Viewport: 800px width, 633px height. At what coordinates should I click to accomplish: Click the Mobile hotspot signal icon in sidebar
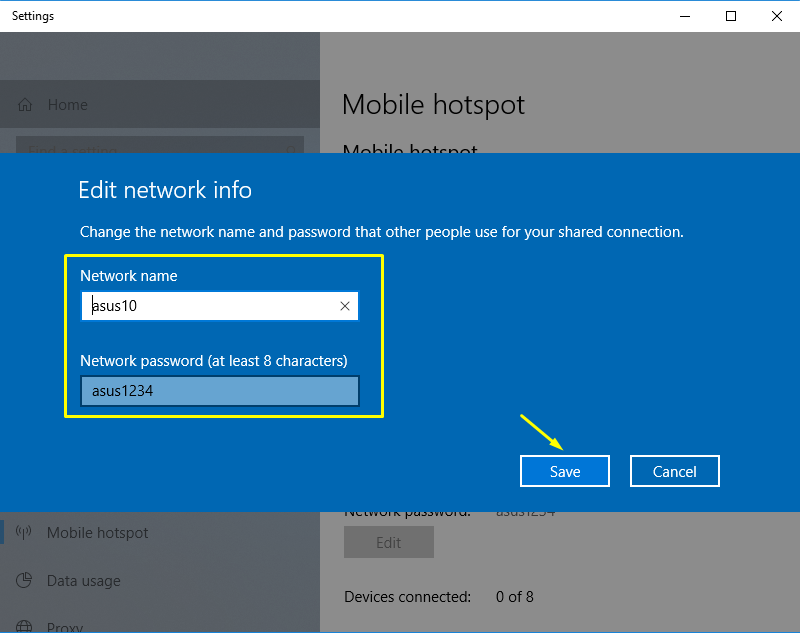23,533
